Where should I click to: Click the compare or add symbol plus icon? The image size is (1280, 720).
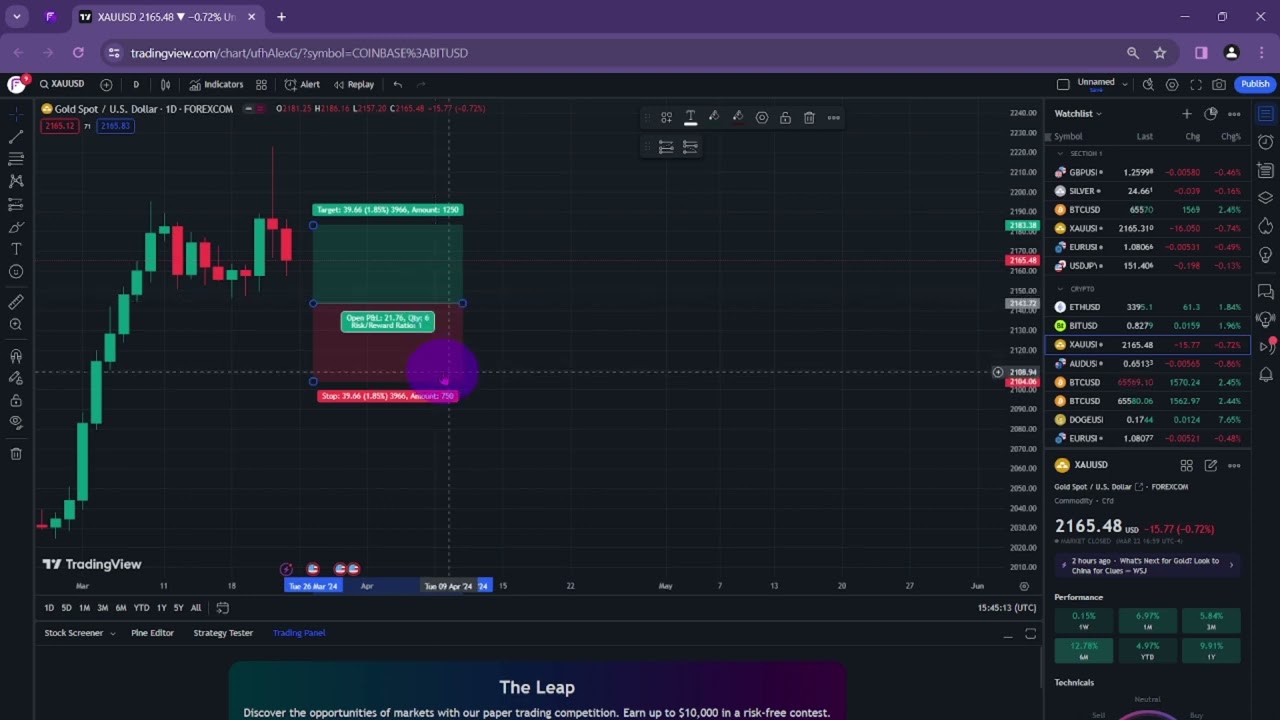pos(106,85)
